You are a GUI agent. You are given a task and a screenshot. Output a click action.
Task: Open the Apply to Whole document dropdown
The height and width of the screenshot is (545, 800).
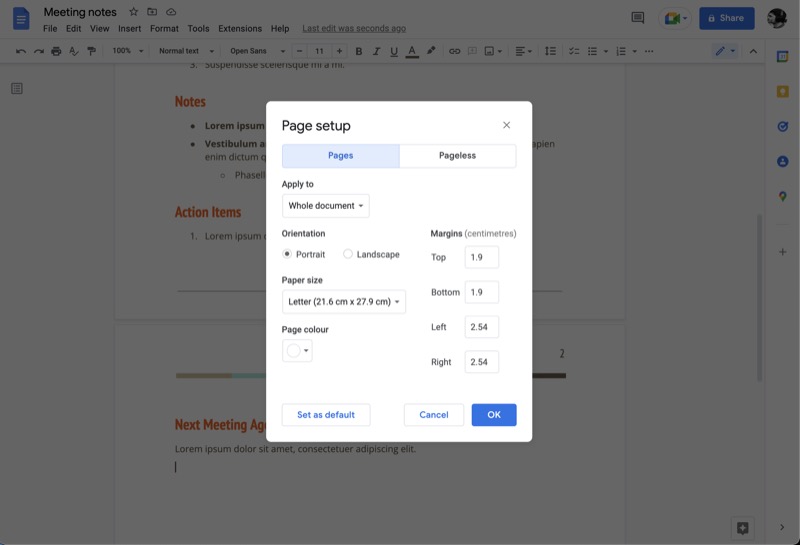326,206
